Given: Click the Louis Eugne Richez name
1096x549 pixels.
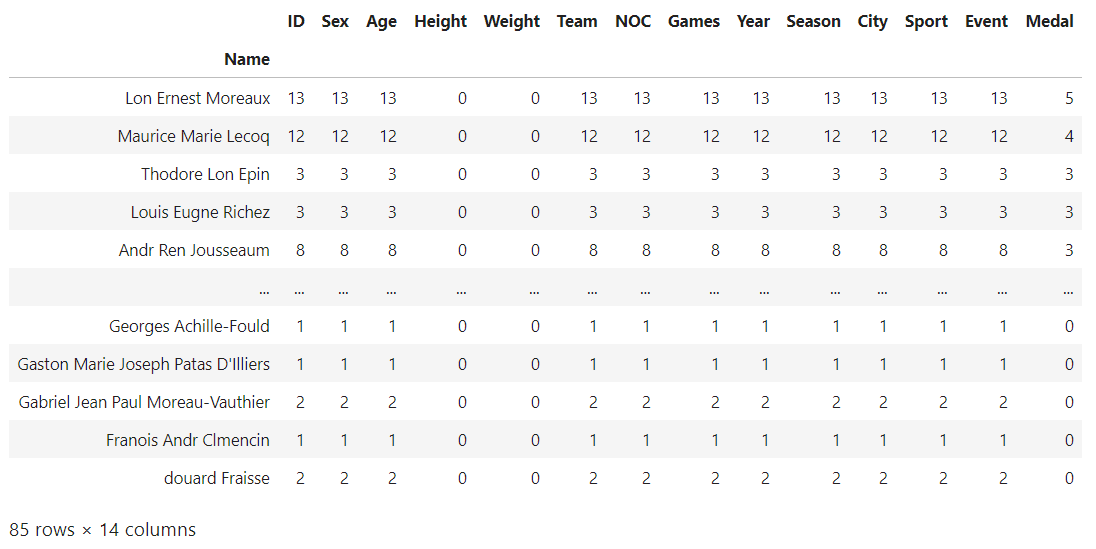Looking at the screenshot, I should (200, 212).
